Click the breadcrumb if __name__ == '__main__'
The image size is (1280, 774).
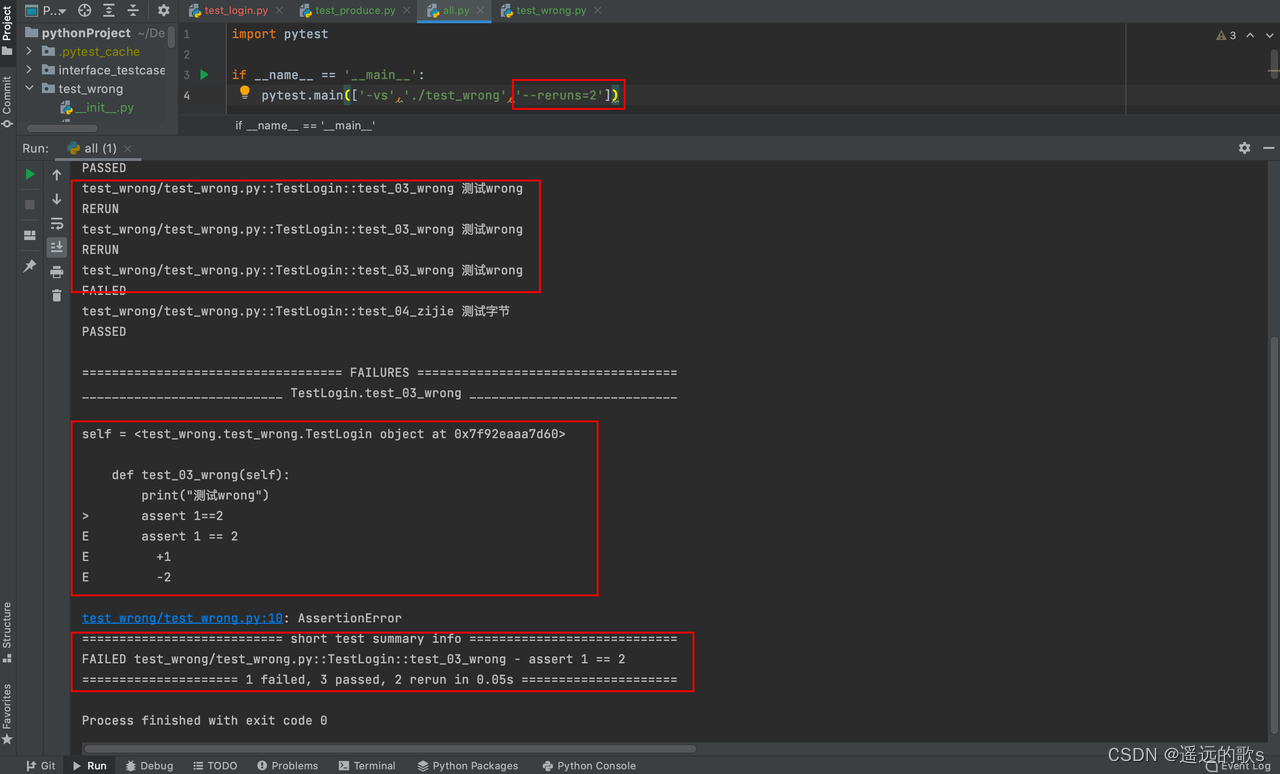pos(305,126)
